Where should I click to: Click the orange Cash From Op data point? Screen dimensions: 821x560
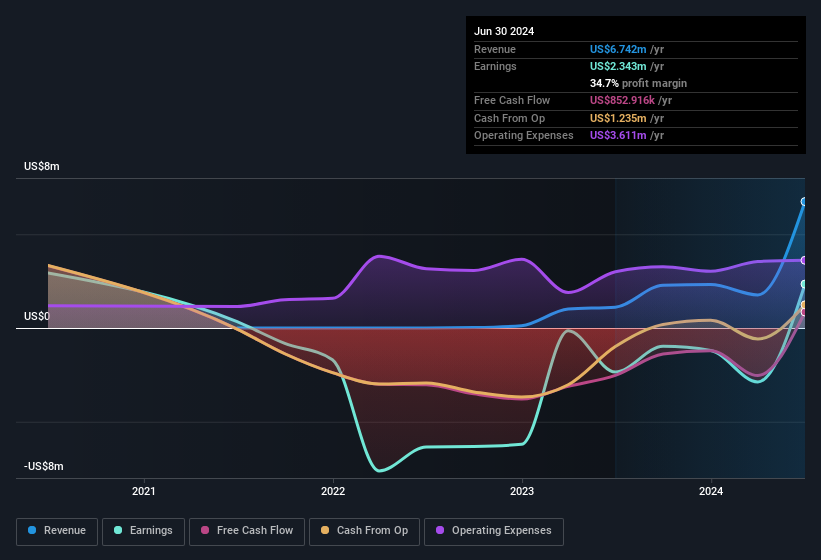click(804, 305)
